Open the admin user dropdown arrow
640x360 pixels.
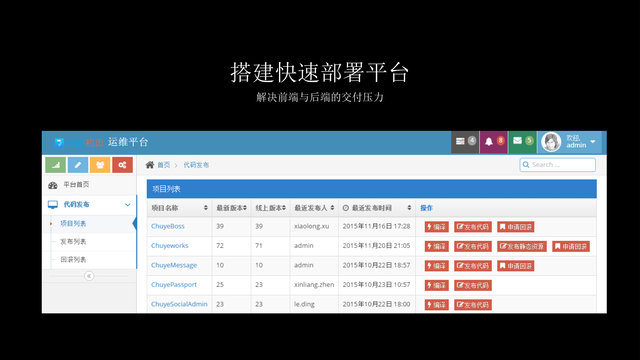click(593, 142)
